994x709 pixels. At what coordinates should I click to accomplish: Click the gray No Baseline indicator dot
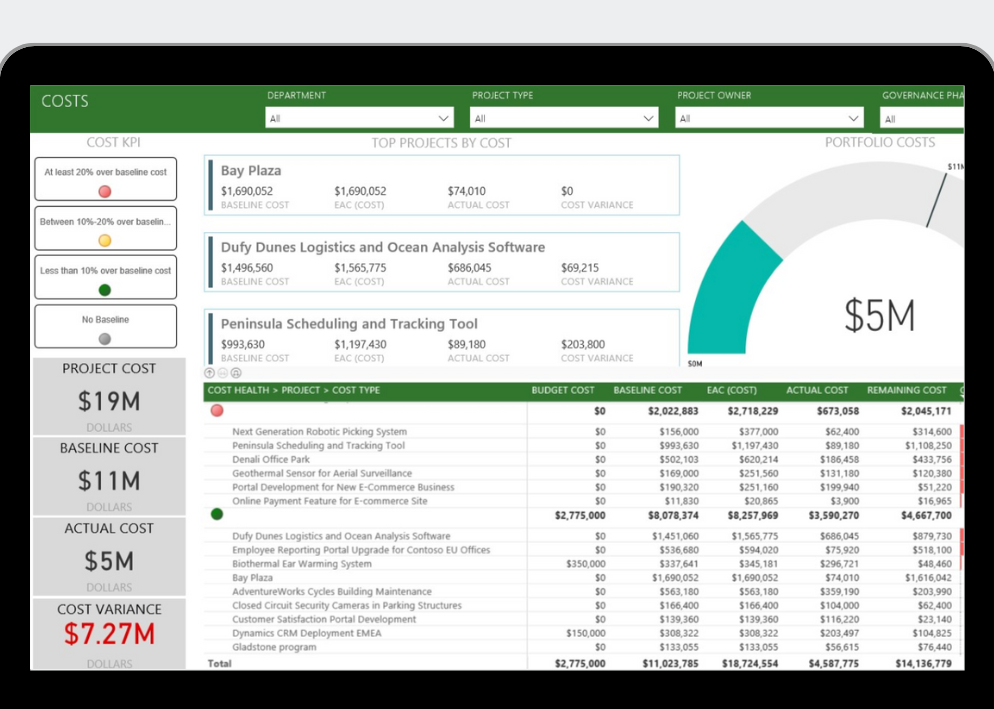point(105,339)
